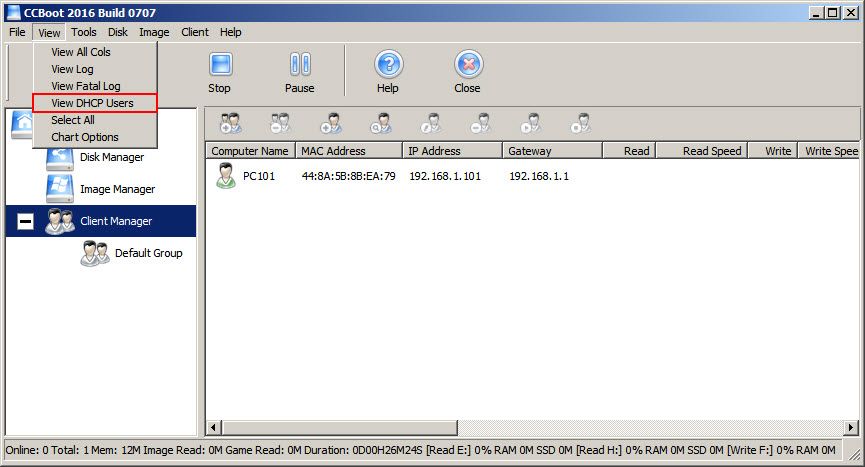865x467 pixels.
Task: Choose Select All menu entry
Action: [x=95, y=120]
